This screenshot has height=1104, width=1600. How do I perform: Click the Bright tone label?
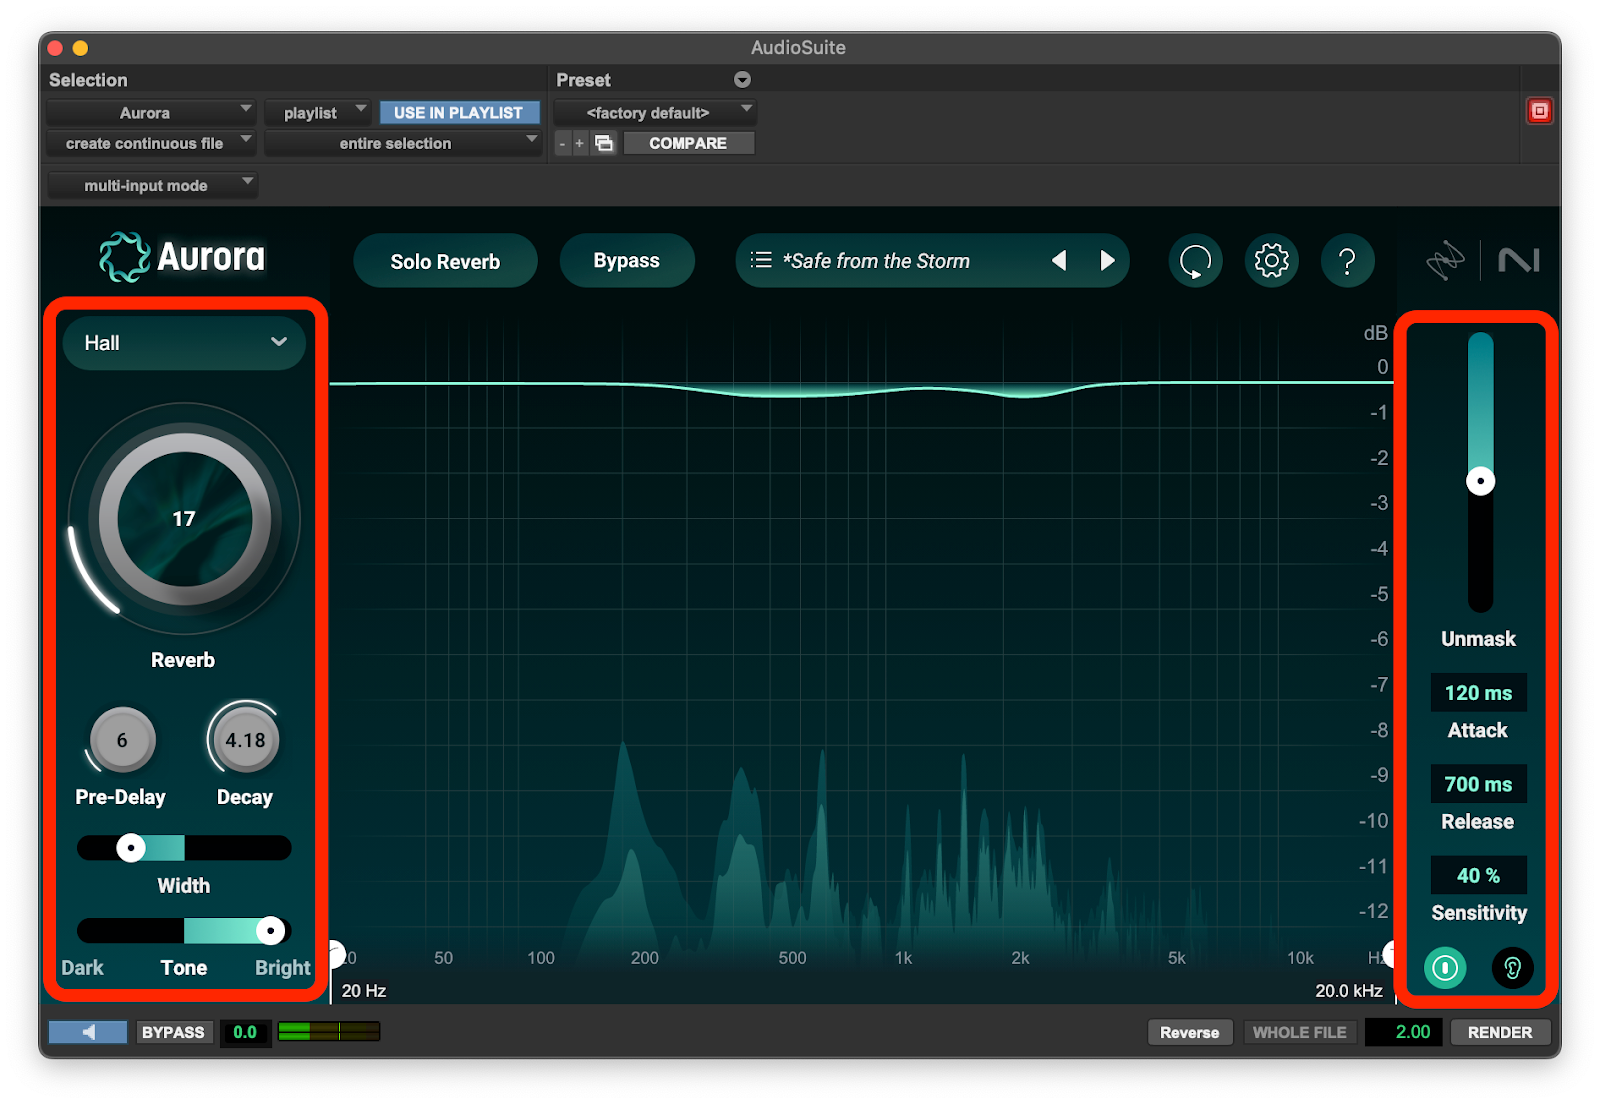click(x=283, y=968)
